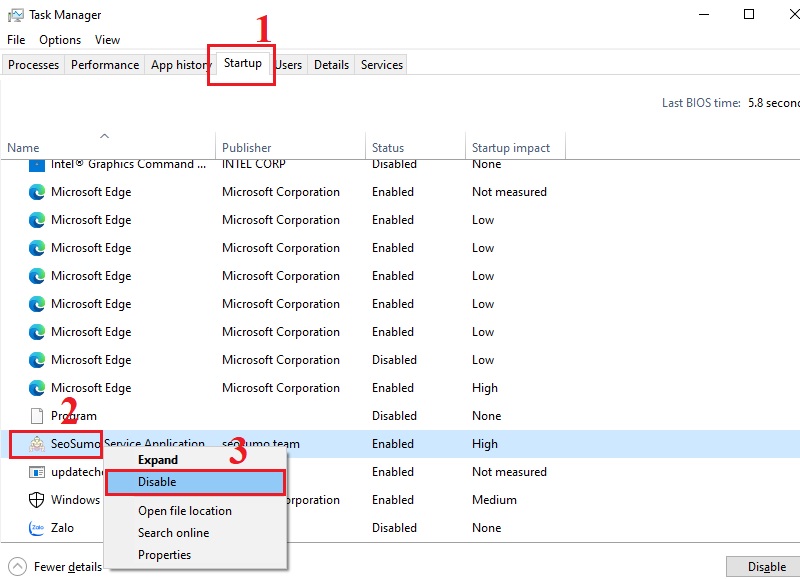The height and width of the screenshot is (579, 800).
Task: Minimize the Task Manager window
Action: coord(704,14)
